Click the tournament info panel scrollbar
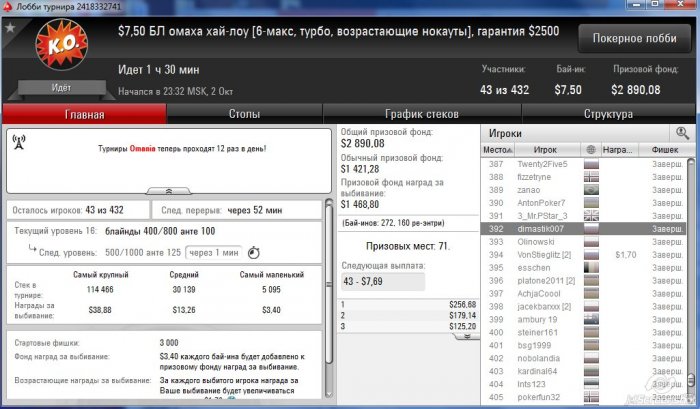This screenshot has height=409, width=700. (329, 298)
